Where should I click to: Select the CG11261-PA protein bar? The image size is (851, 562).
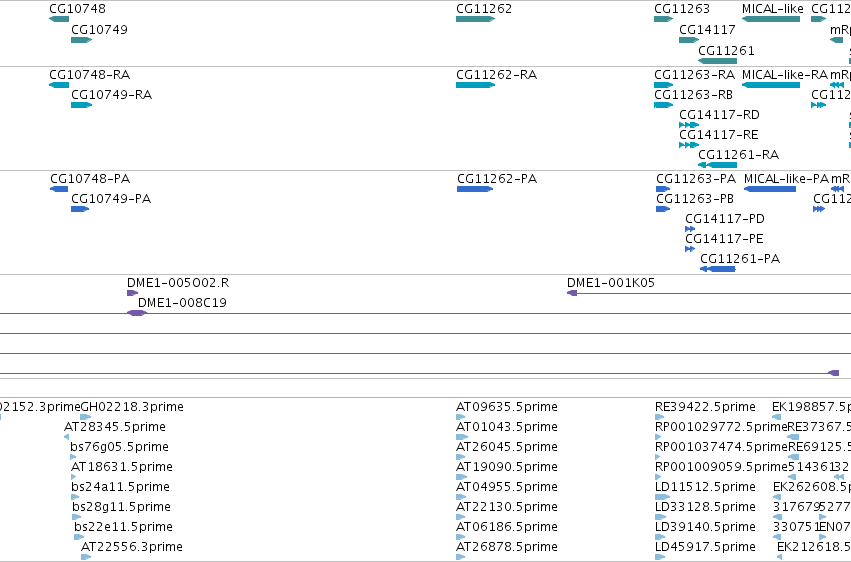(717, 269)
